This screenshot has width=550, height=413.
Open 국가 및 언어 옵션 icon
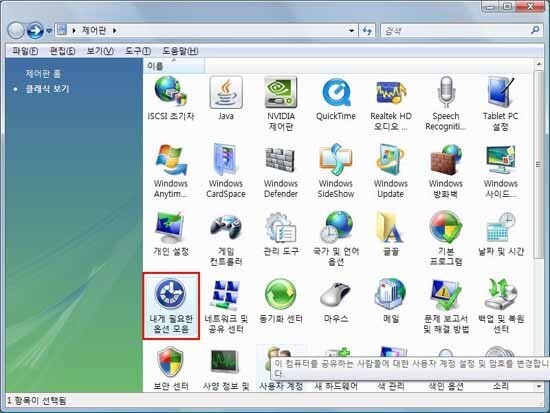336,239
